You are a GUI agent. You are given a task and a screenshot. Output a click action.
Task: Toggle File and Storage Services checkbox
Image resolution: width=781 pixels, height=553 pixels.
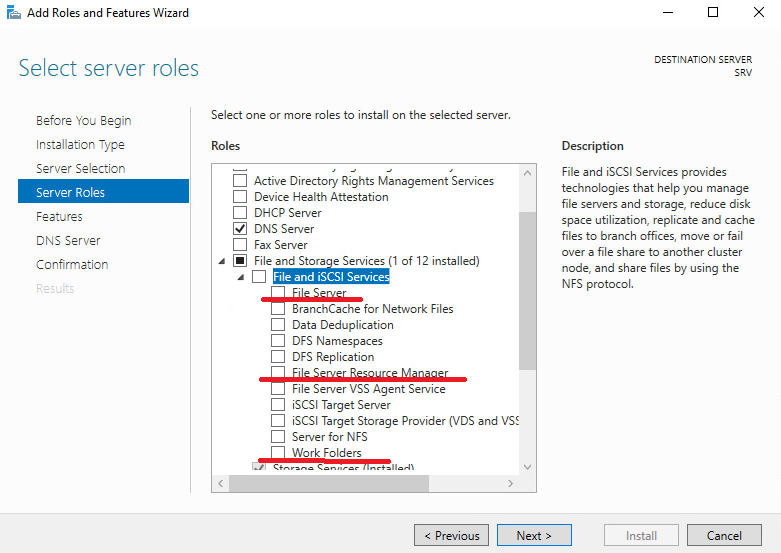point(240,260)
